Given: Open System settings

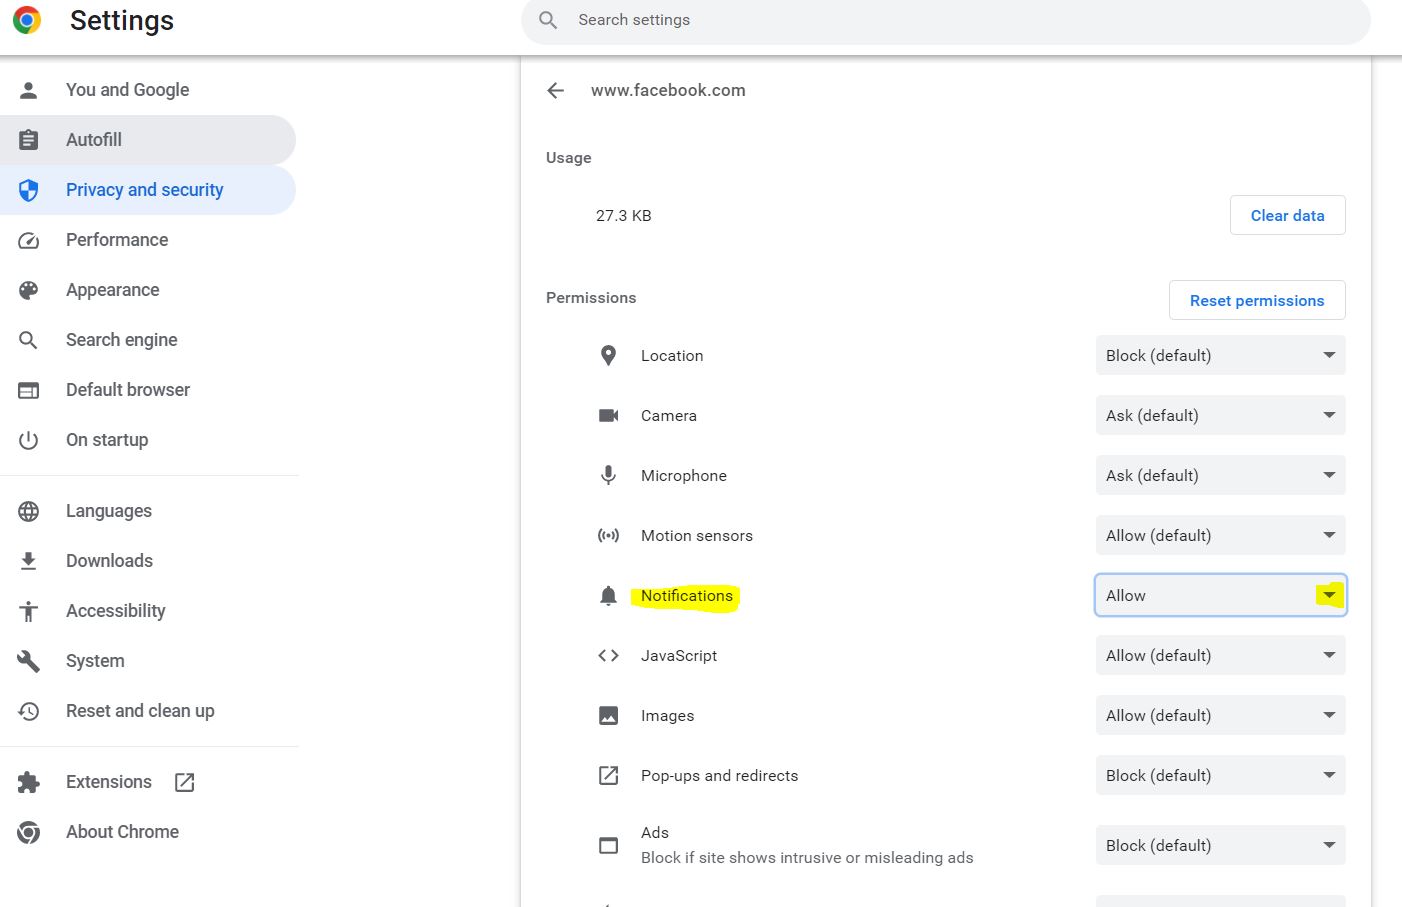Looking at the screenshot, I should [x=148, y=661].
